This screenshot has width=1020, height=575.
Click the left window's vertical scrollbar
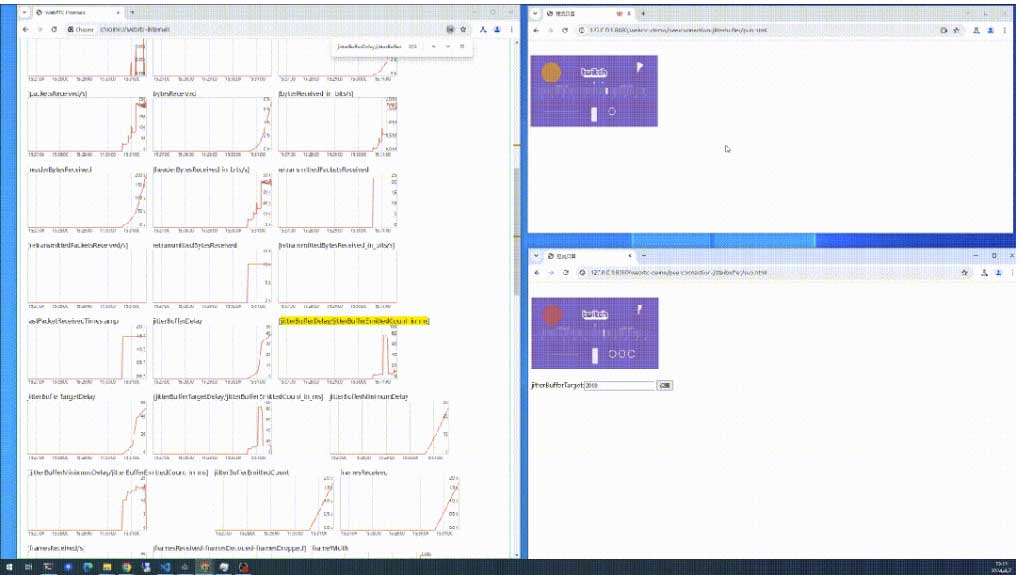point(517,200)
